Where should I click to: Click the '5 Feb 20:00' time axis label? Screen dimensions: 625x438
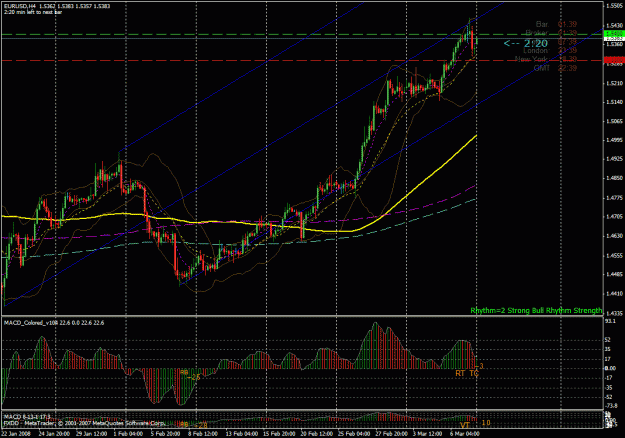(x=165, y=434)
